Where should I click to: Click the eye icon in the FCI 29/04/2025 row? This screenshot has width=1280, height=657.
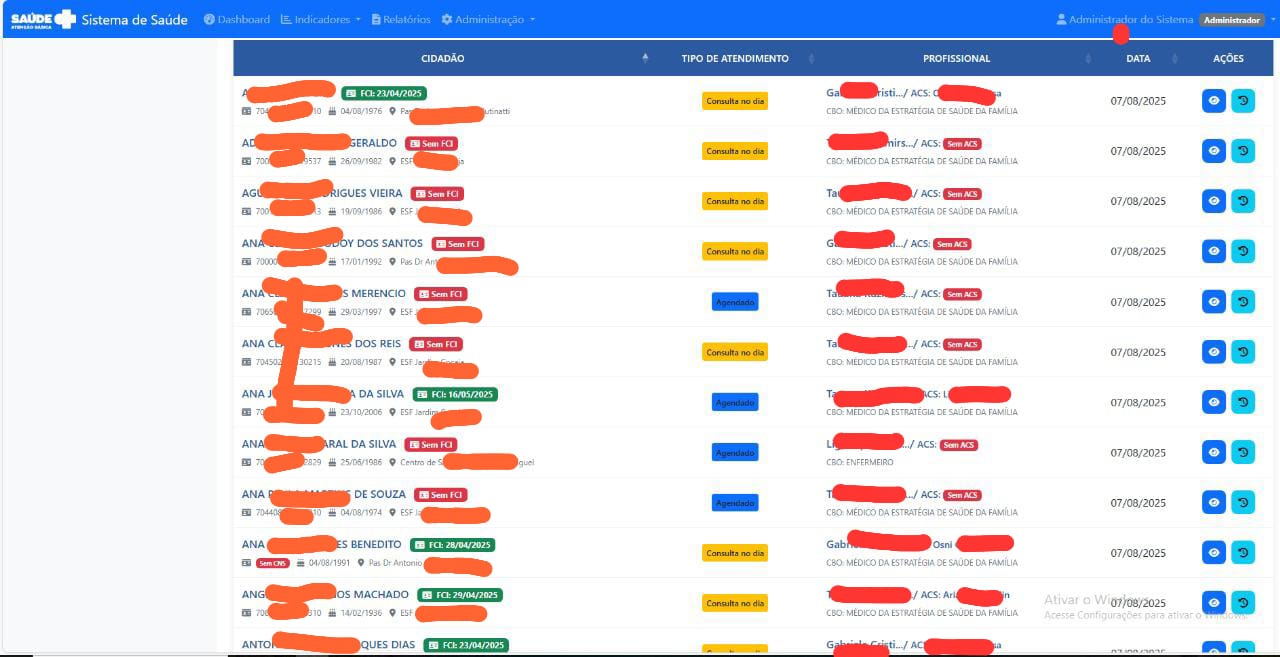pyautogui.click(x=1213, y=602)
